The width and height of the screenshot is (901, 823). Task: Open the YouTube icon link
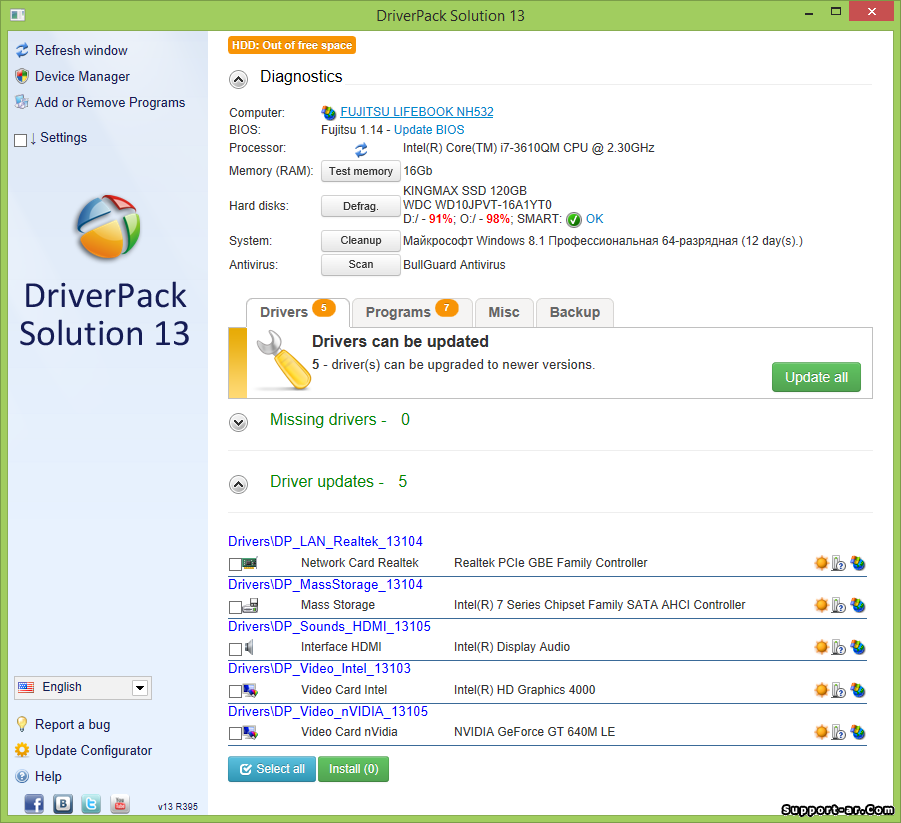point(120,803)
